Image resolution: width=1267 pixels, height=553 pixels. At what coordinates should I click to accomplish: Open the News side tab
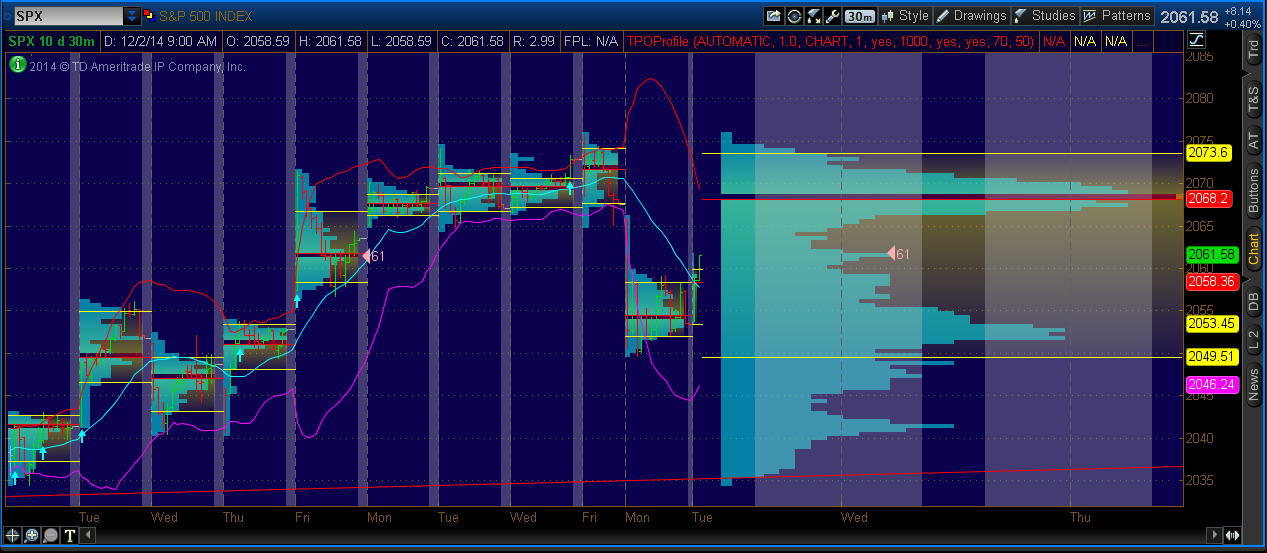click(x=1254, y=385)
